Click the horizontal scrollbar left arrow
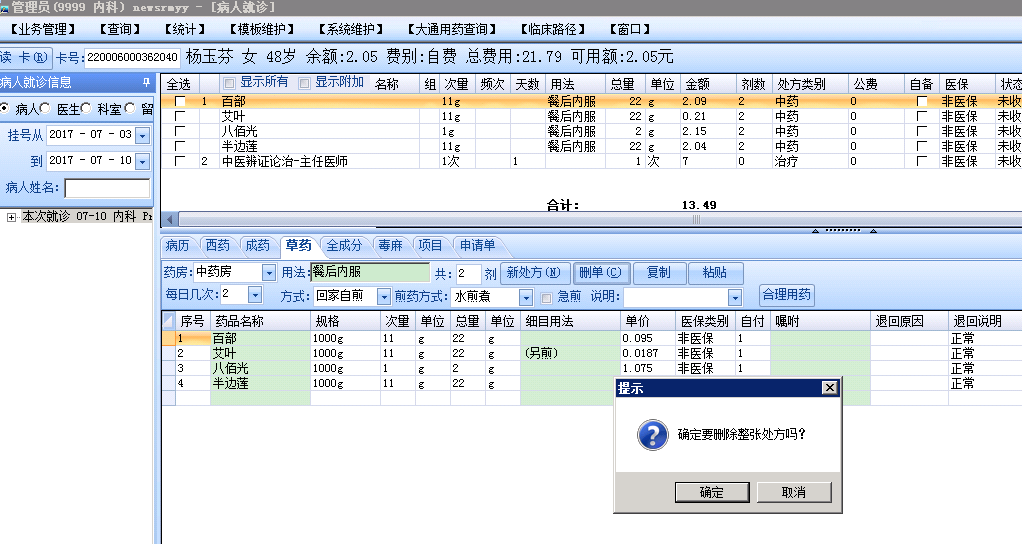This screenshot has height=544, width=1022. (169, 220)
